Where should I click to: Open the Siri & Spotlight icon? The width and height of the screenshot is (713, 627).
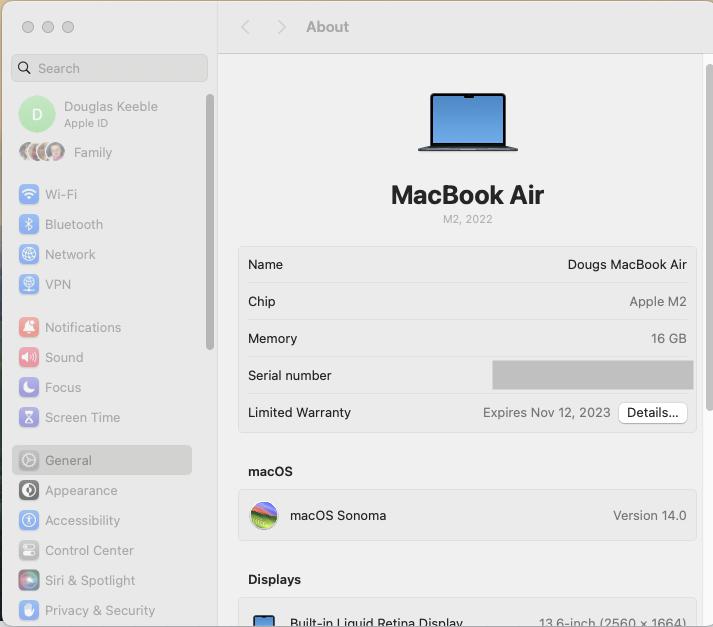(x=29, y=580)
